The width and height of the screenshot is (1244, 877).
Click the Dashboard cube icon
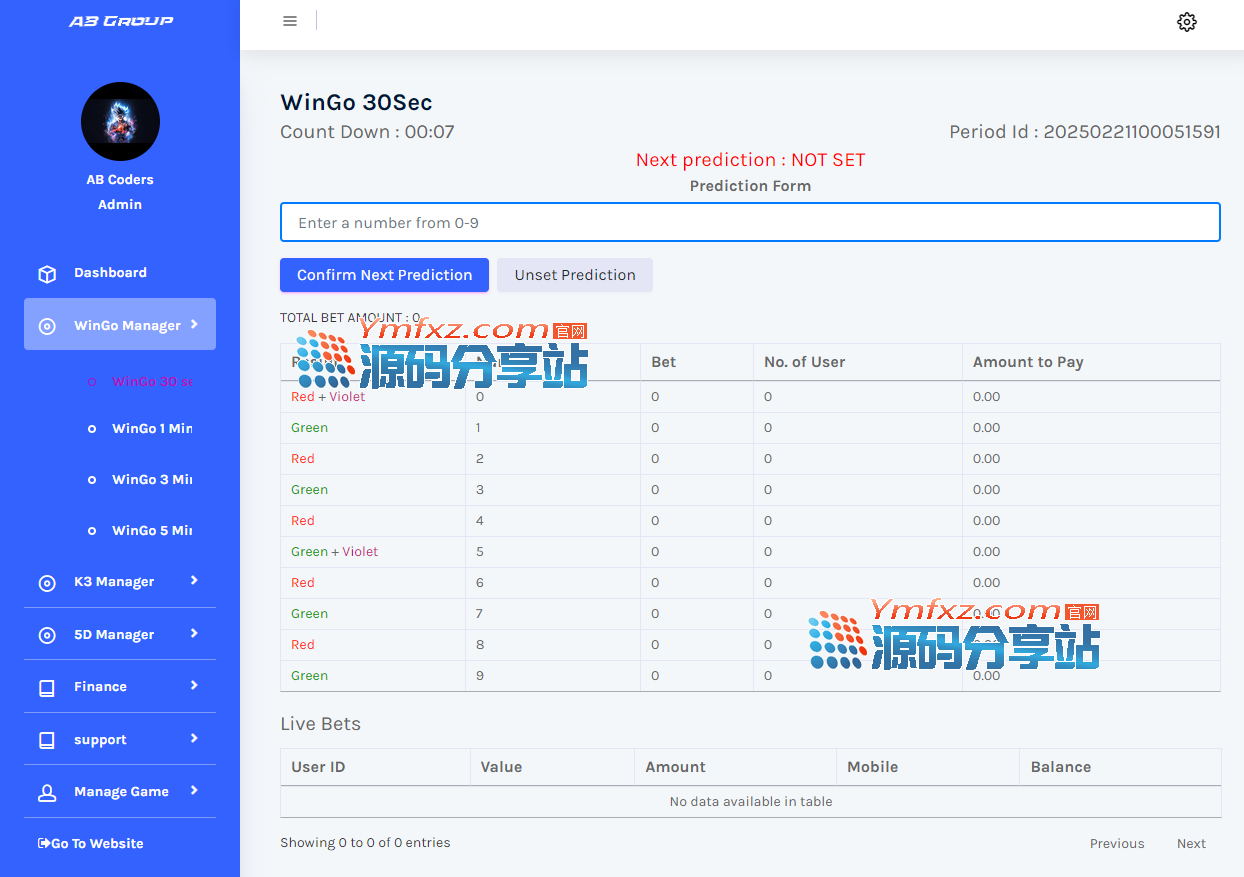tap(47, 274)
